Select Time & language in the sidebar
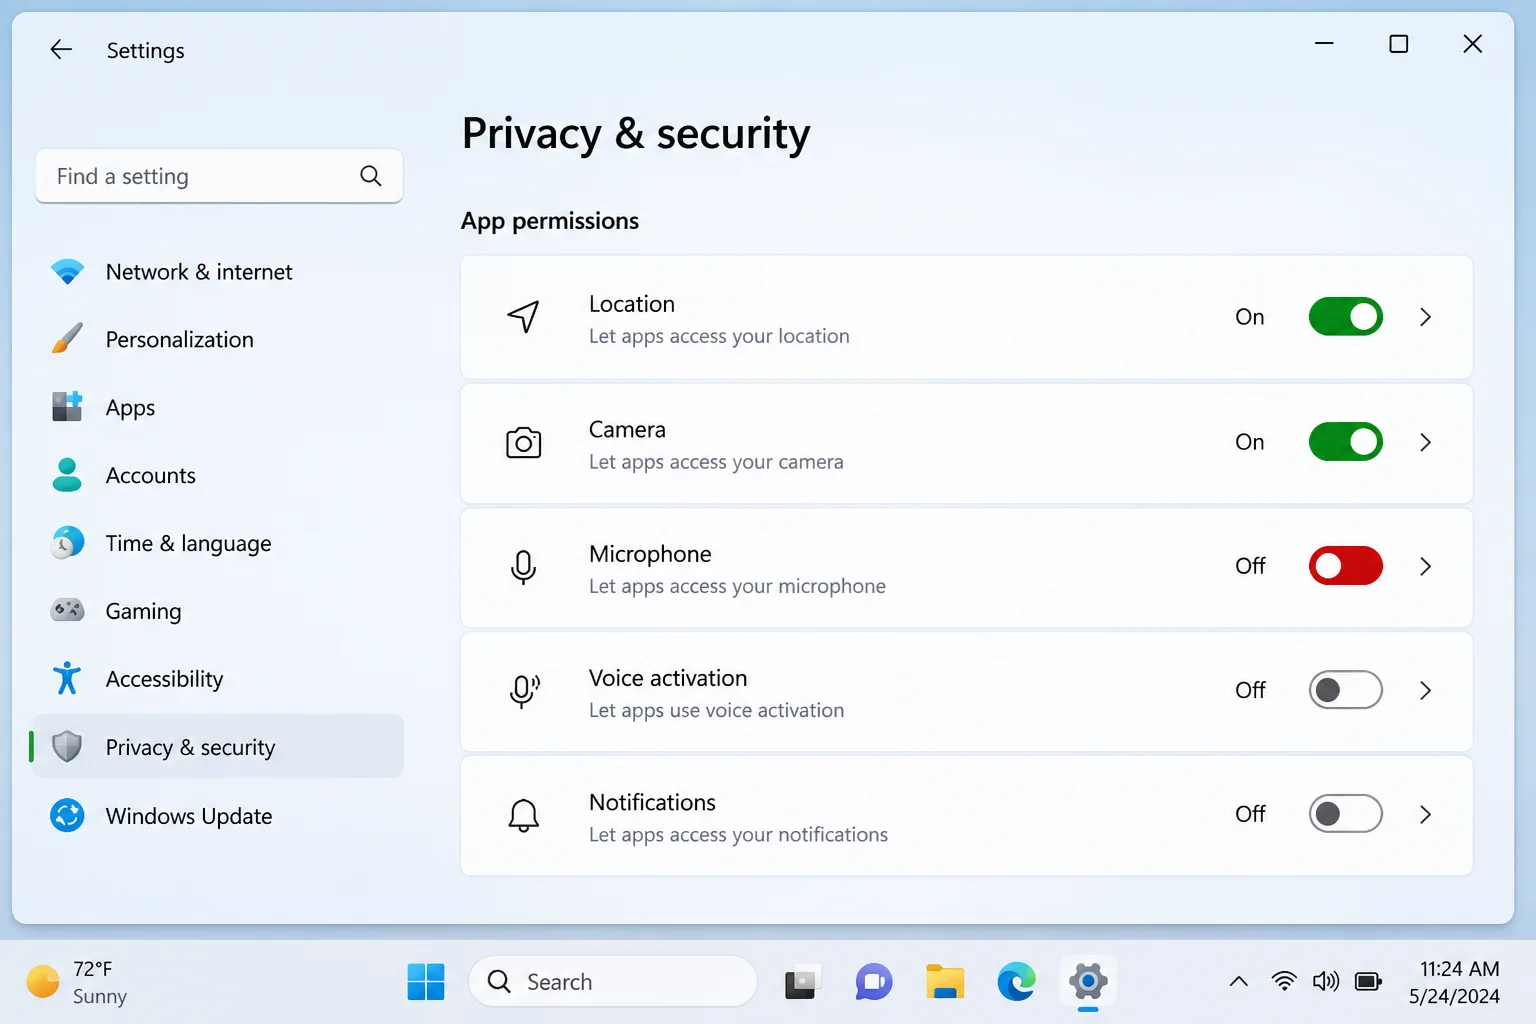The height and width of the screenshot is (1024, 1536). [218, 543]
